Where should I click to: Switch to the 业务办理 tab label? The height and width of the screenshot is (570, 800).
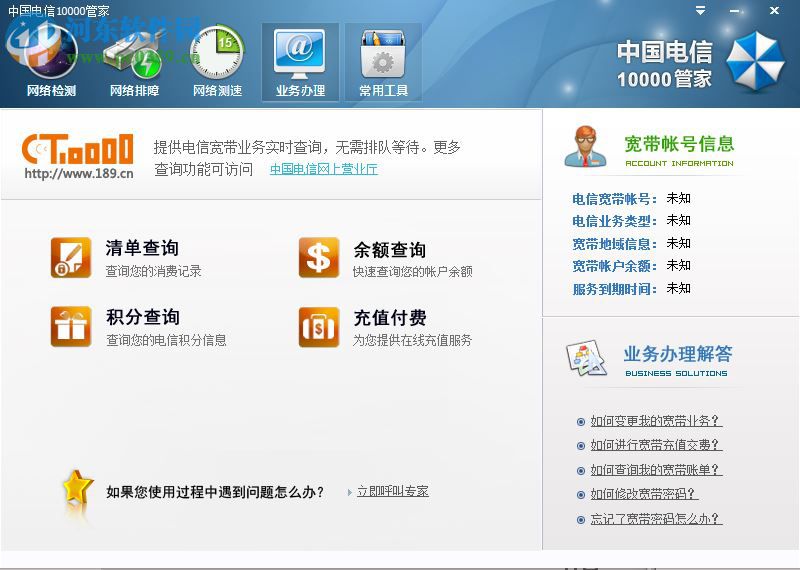[301, 91]
